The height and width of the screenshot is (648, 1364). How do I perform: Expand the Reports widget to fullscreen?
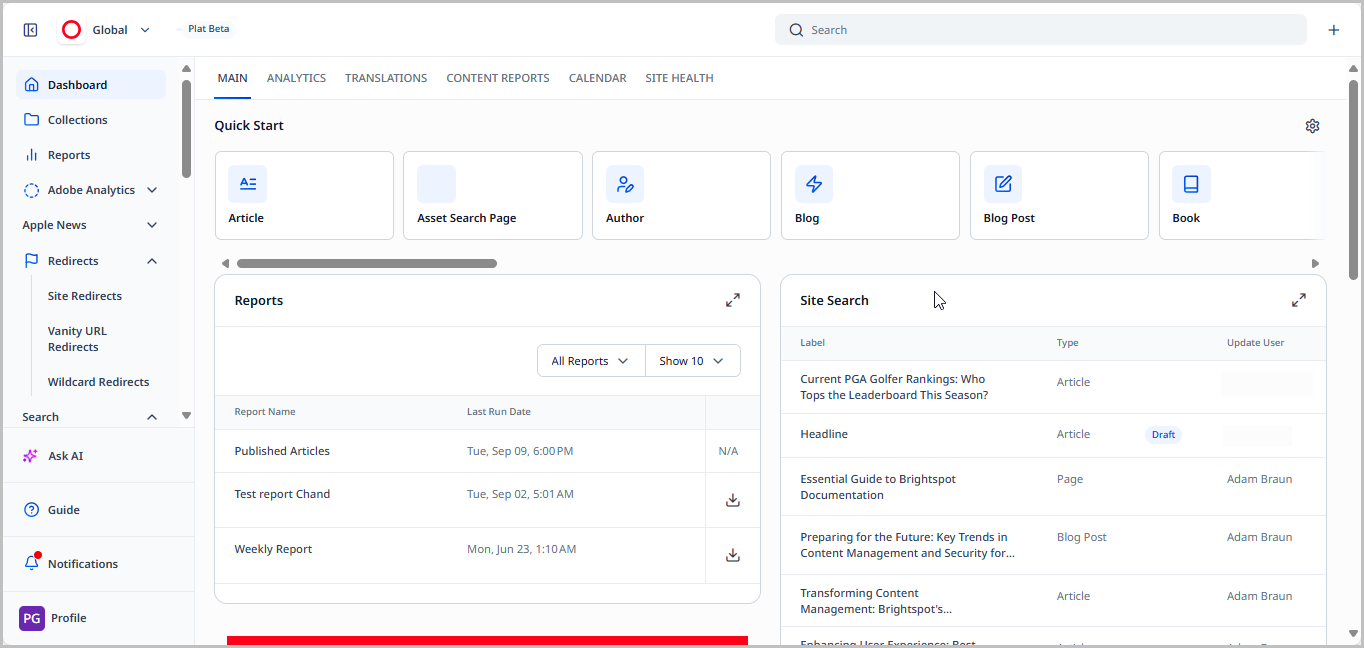coord(732,300)
